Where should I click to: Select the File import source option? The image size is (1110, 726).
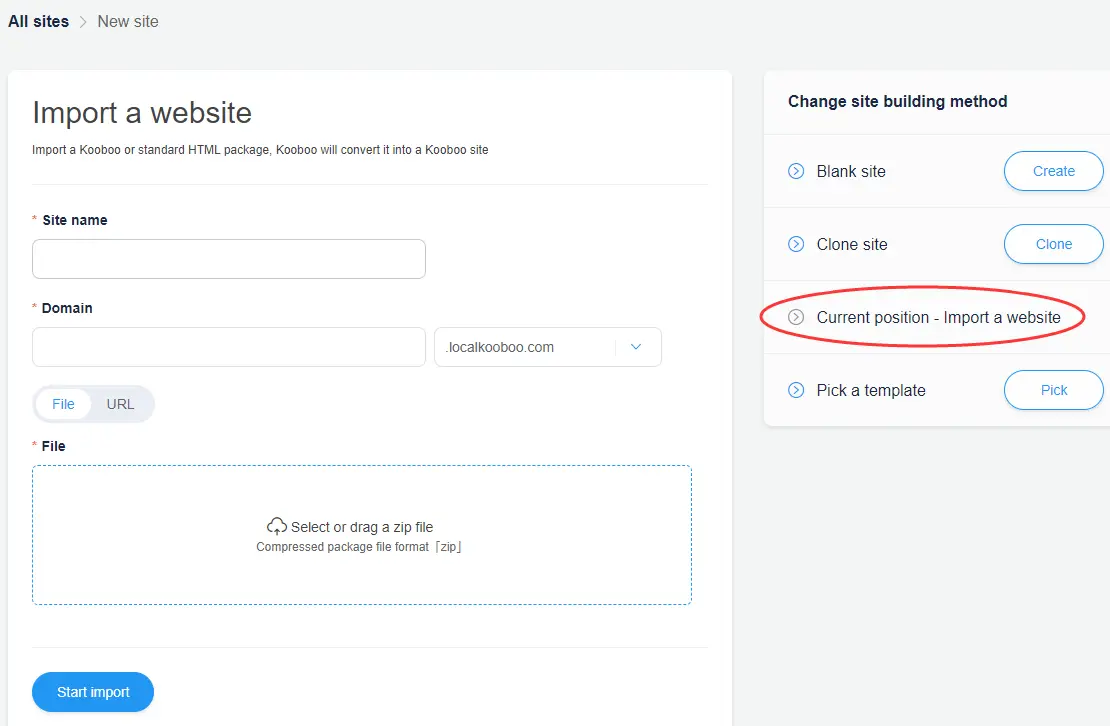63,404
